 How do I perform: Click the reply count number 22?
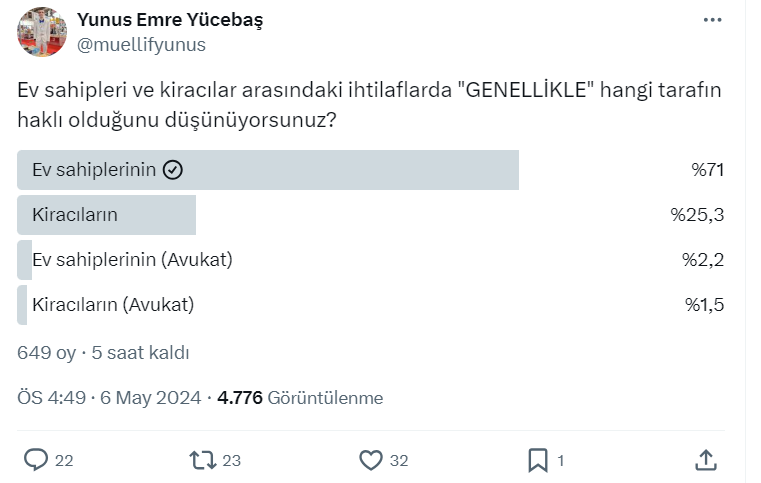(x=64, y=461)
